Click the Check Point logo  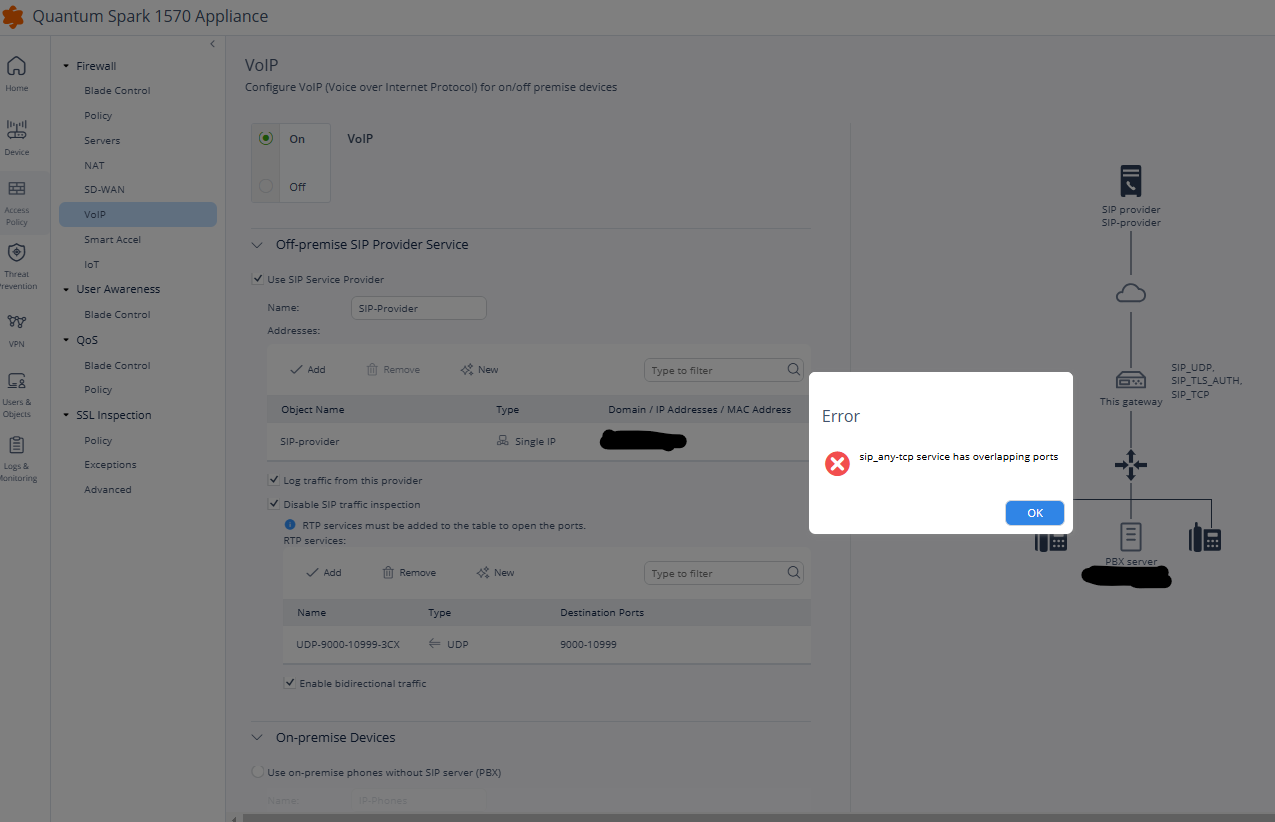pos(13,16)
